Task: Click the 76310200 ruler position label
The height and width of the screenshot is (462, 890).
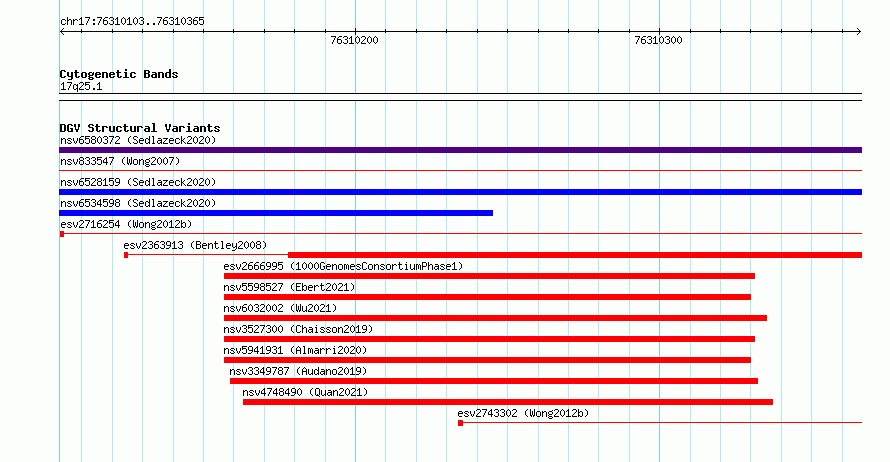Action: [x=354, y=40]
